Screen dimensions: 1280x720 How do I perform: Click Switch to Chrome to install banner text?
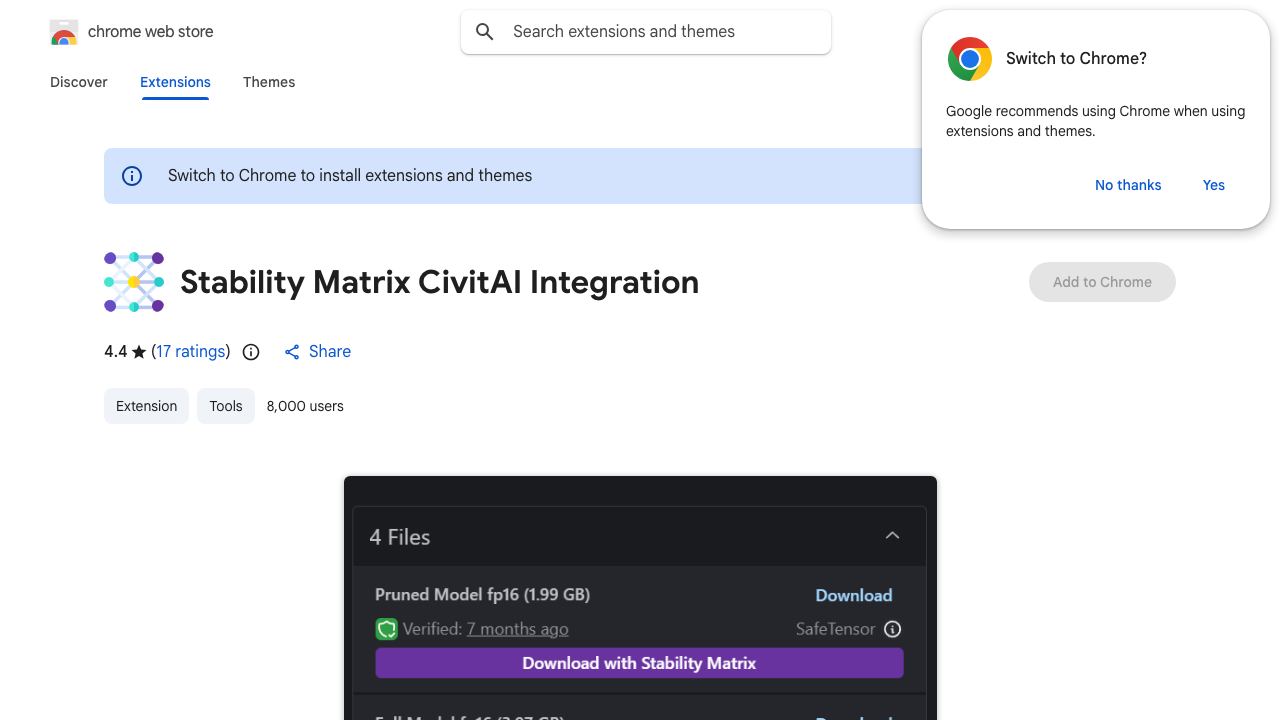[x=350, y=176]
